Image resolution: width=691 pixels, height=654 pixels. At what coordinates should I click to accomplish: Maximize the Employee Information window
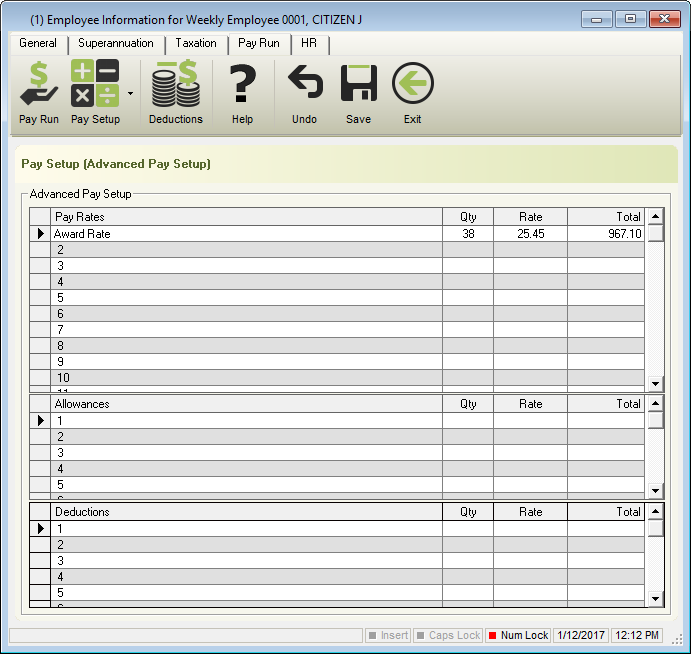coord(630,19)
